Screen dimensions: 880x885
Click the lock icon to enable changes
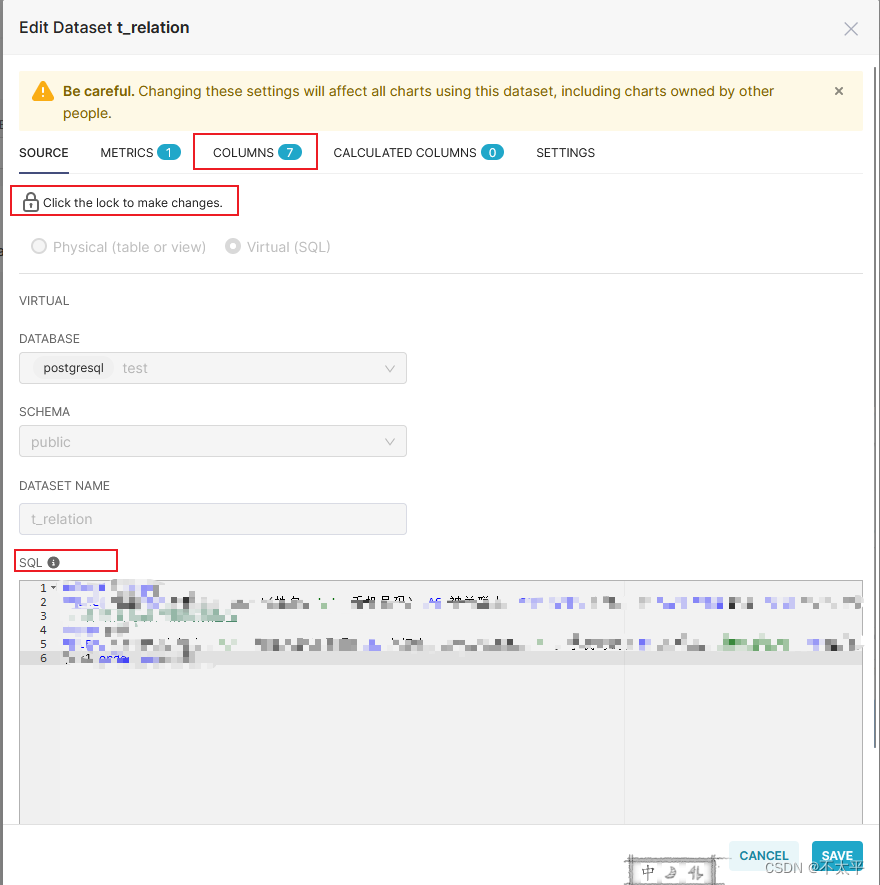click(30, 201)
